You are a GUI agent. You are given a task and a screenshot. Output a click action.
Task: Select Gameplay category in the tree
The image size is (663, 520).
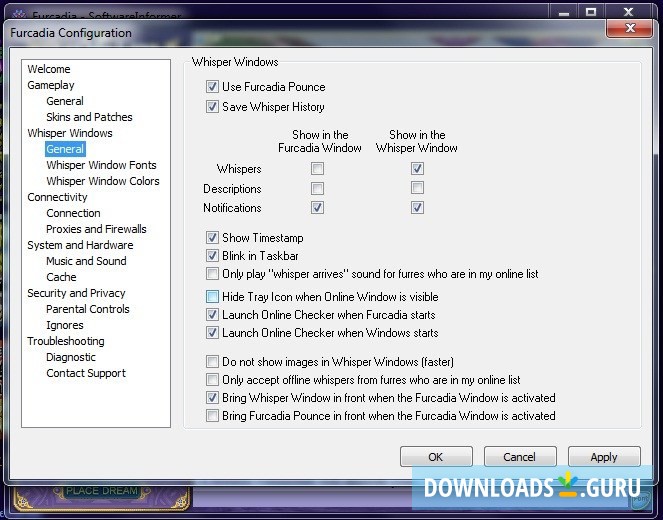(51, 85)
